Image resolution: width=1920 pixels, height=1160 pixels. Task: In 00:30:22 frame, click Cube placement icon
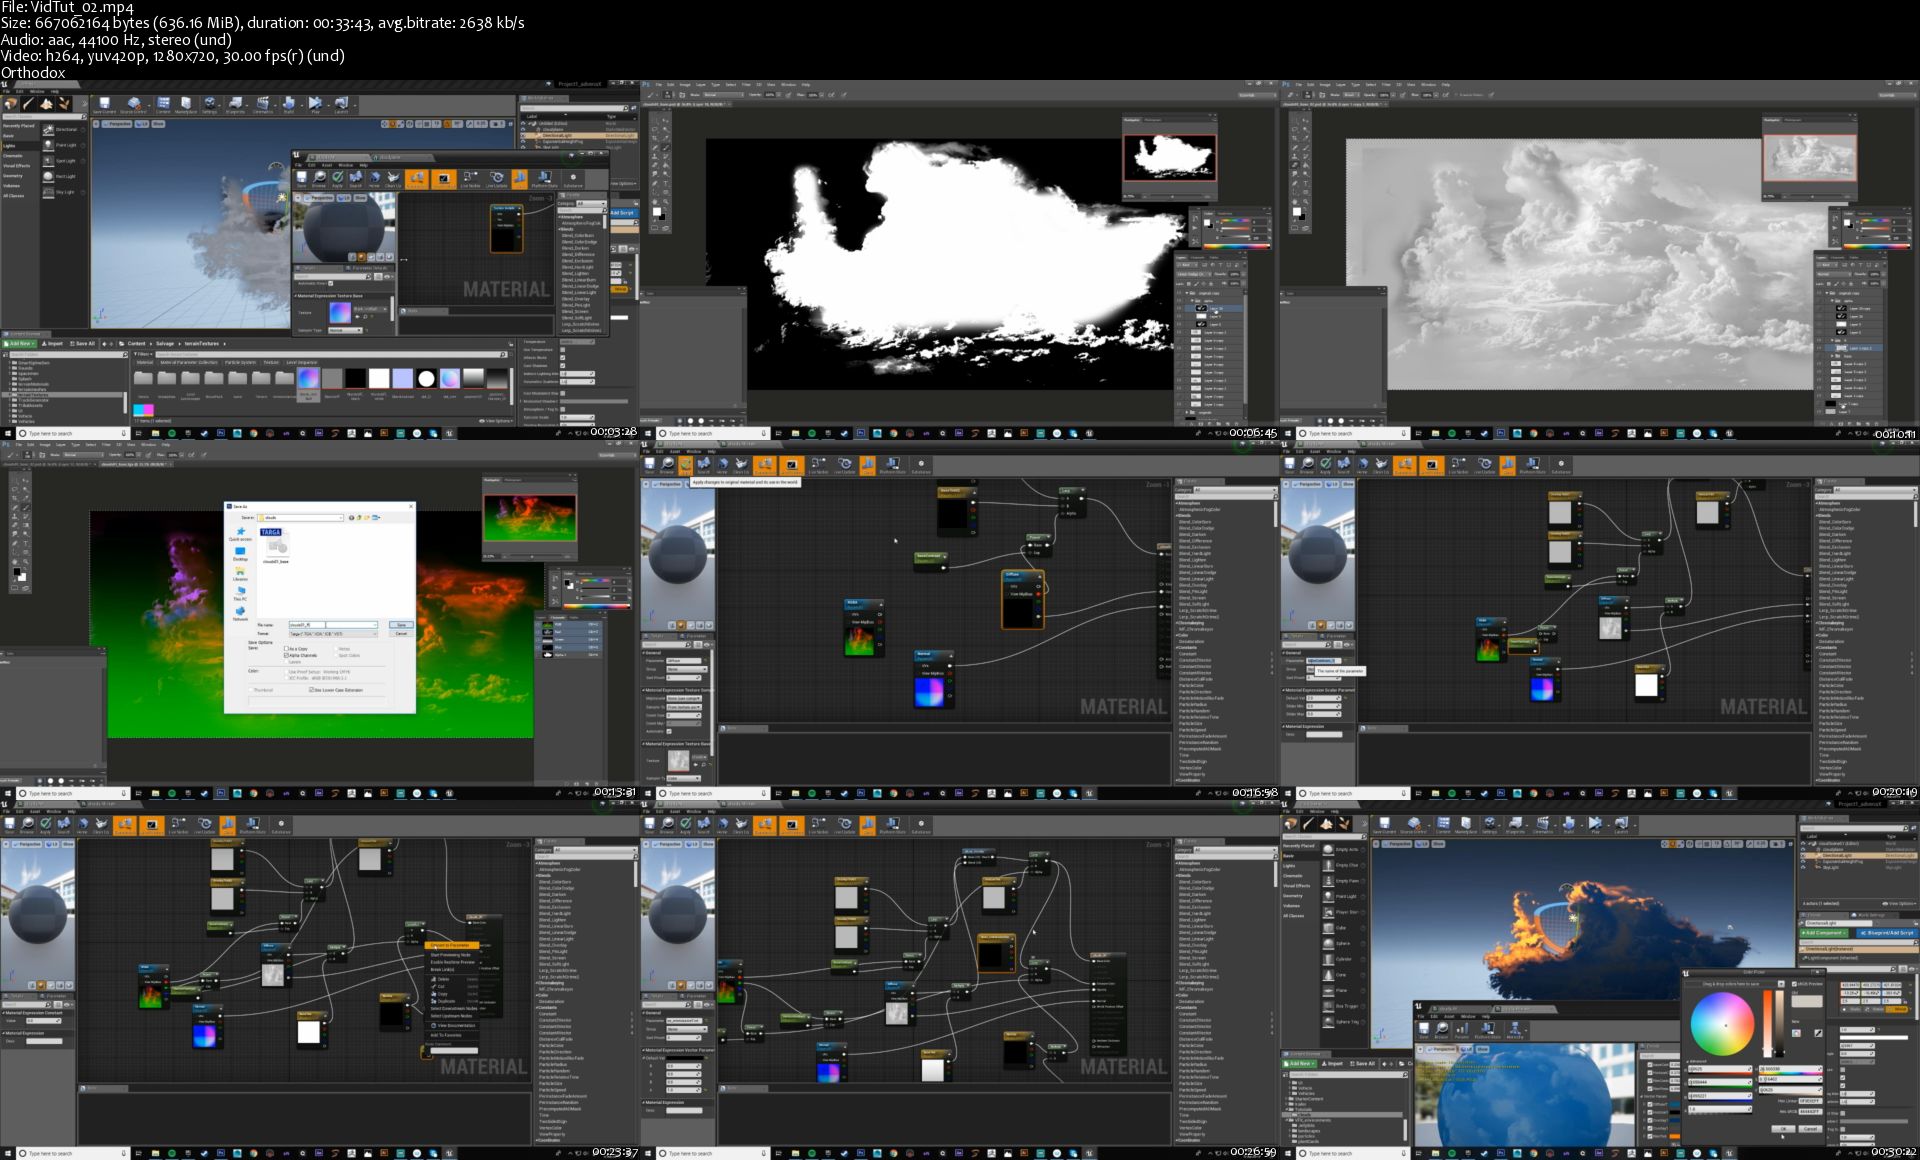pos(1327,927)
